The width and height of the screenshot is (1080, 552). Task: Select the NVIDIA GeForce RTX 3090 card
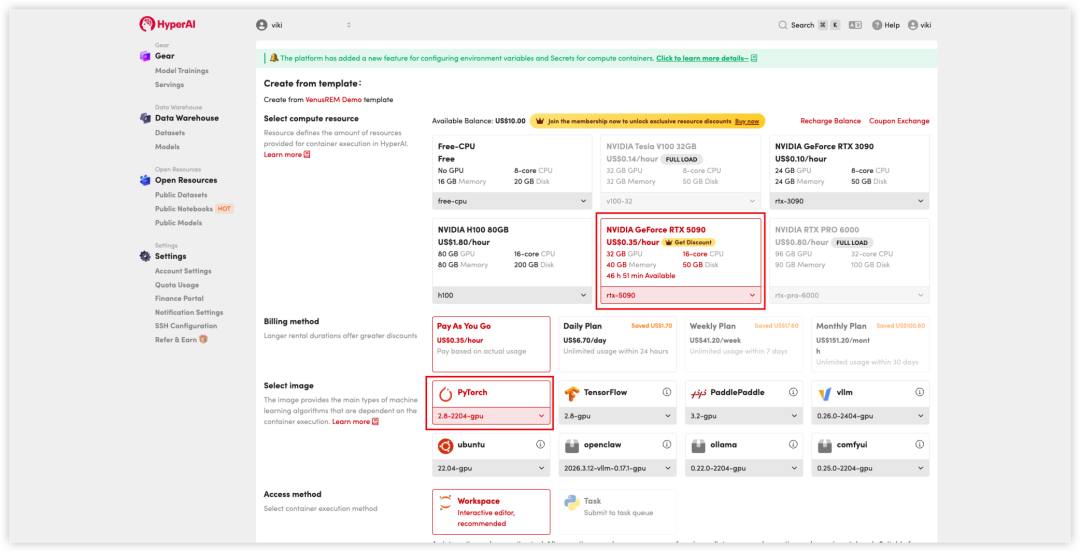pyautogui.click(x=849, y=172)
